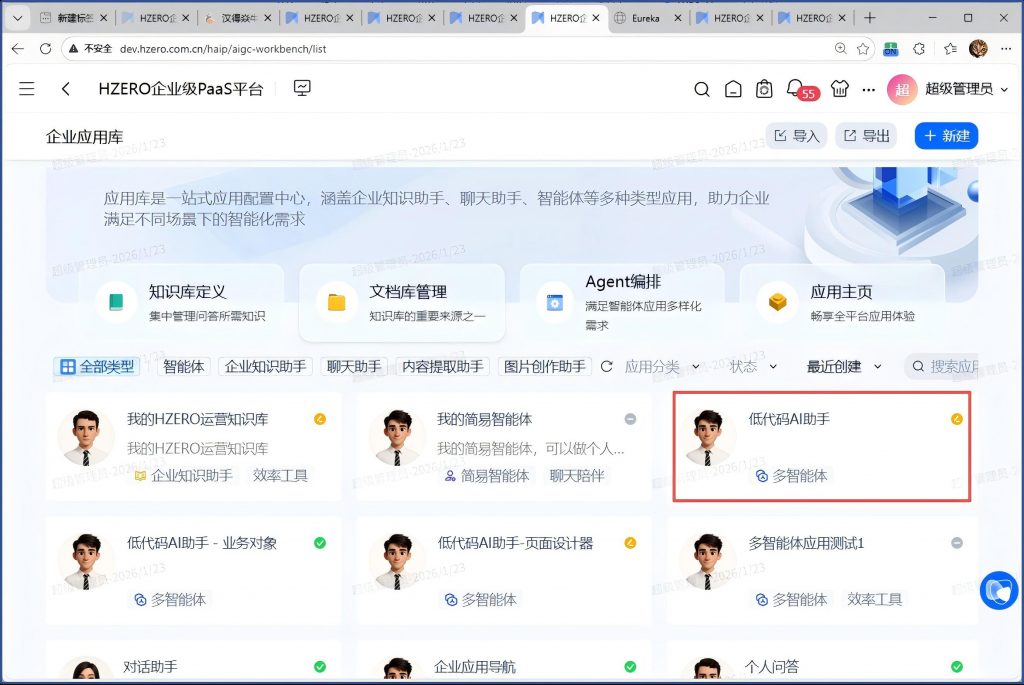This screenshot has height=685, width=1024.
Task: Expand the 应用分类 dropdown
Action: (x=661, y=367)
